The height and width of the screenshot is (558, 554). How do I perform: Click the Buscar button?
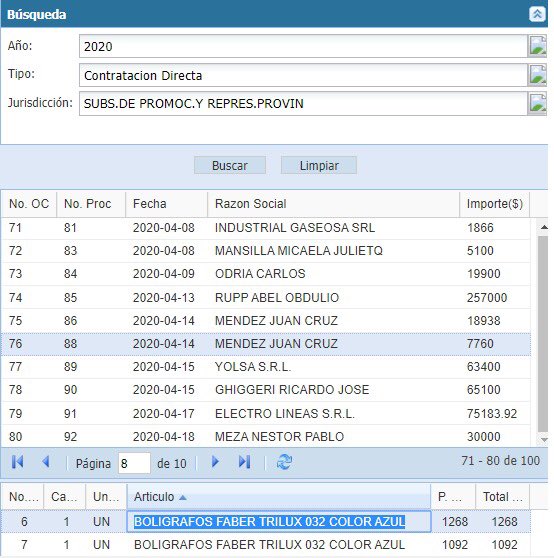(x=230, y=165)
